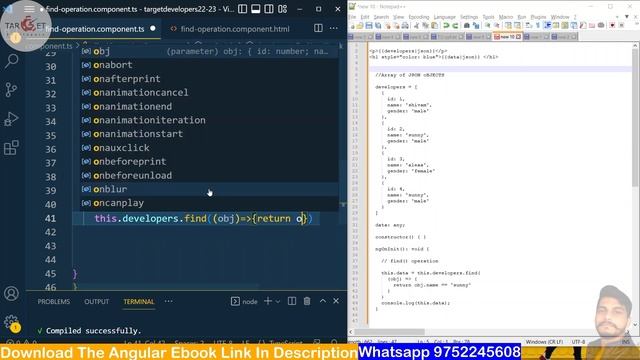The image size is (640, 360).
Task: Open Customize Layout in VS Code title bar
Action: tap(282, 9)
